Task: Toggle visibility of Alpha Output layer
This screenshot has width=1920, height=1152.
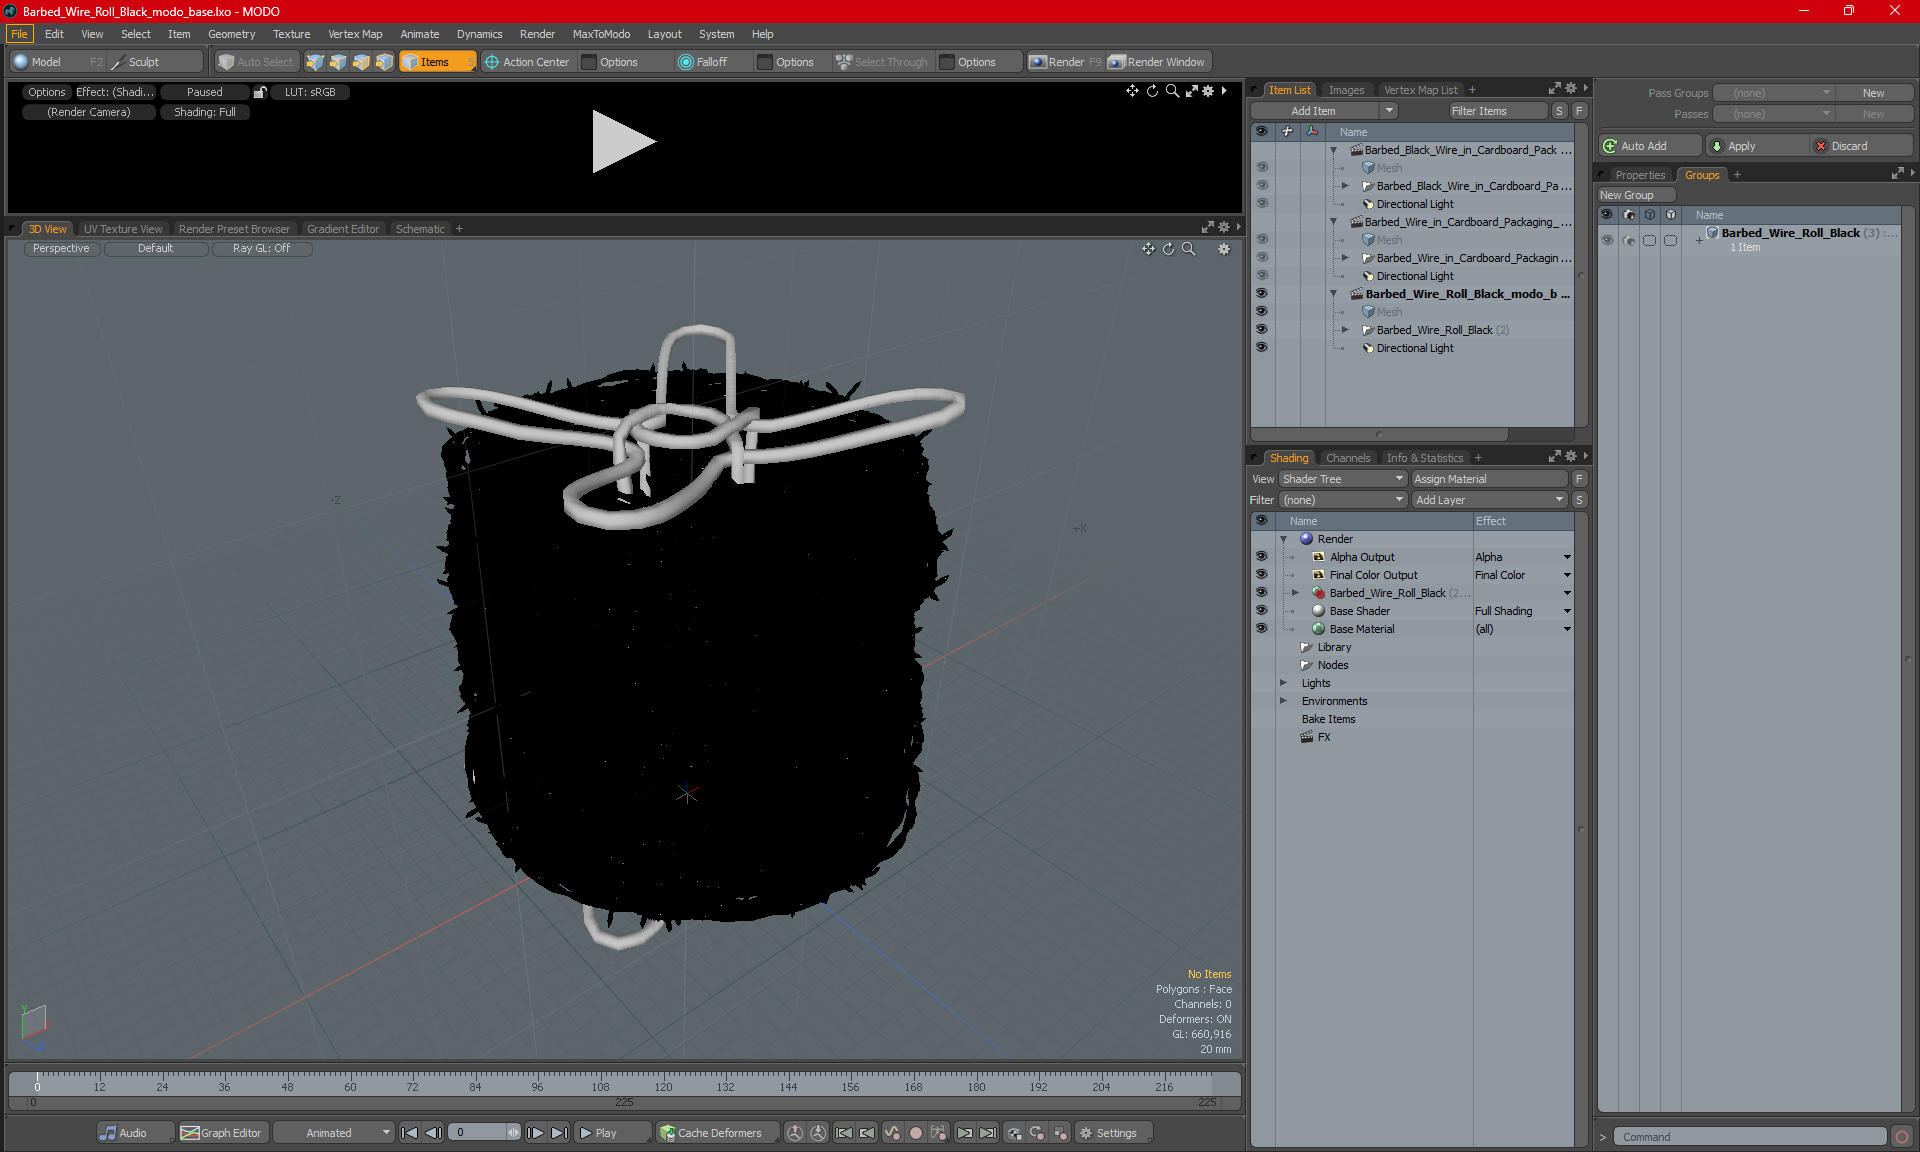Action: pyautogui.click(x=1261, y=557)
